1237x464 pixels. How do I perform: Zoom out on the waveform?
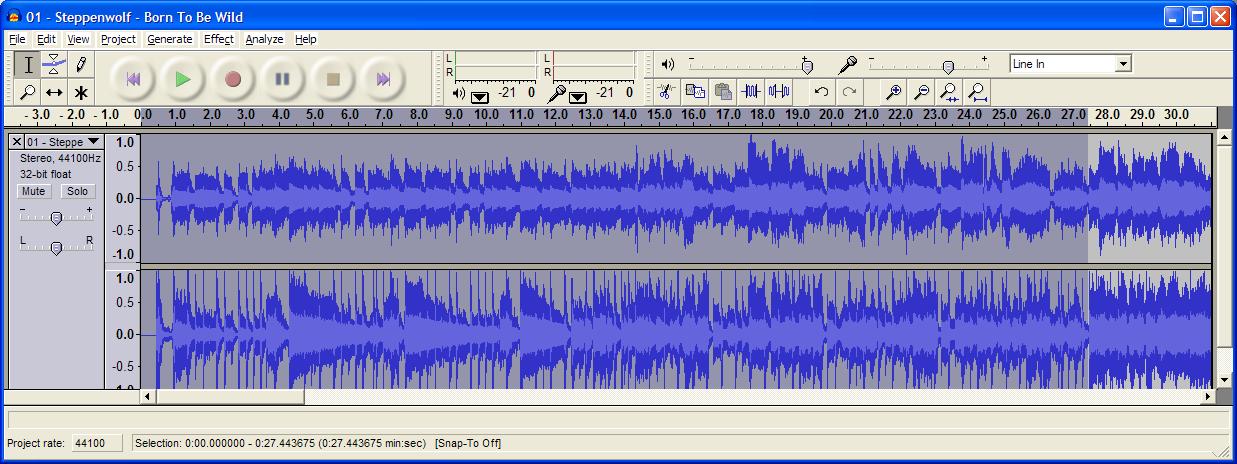921,92
